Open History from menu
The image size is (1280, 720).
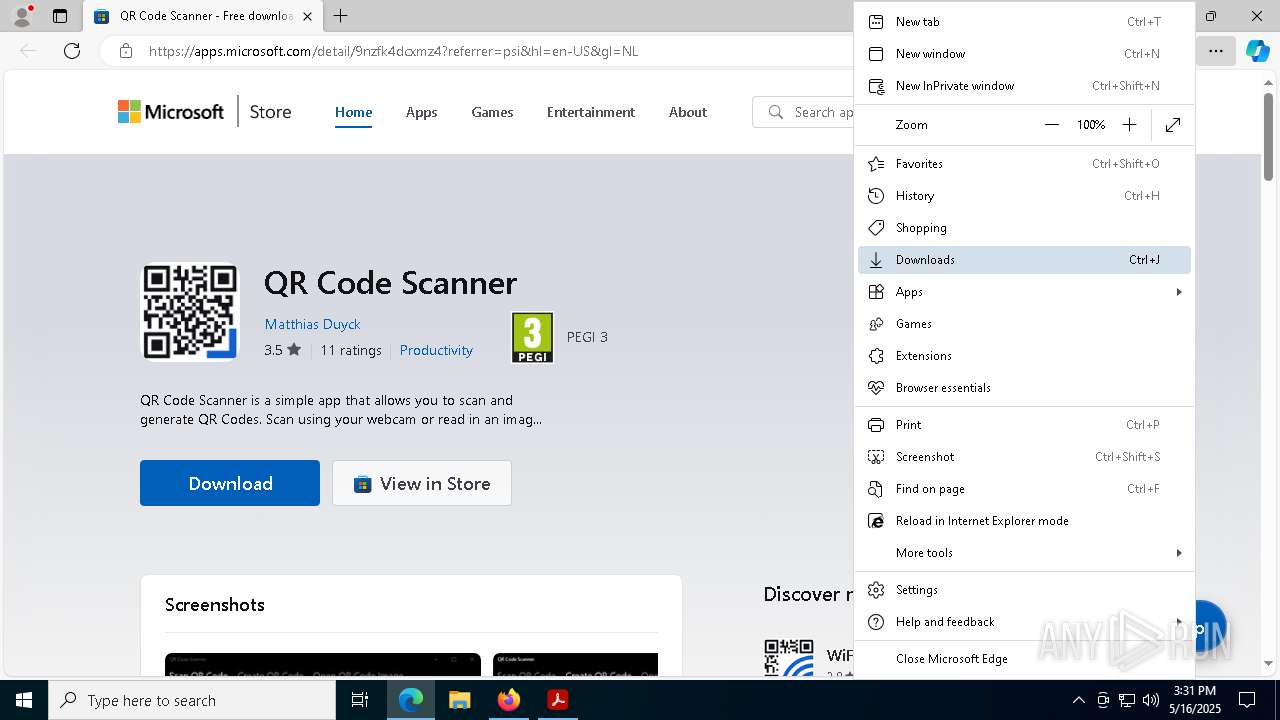[1024, 196]
